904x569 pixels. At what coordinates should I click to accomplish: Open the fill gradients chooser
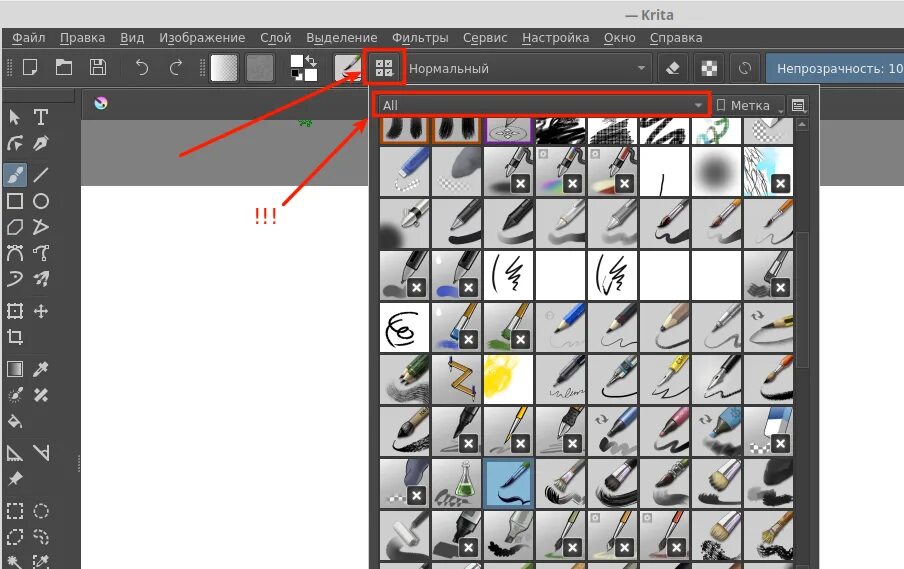(x=224, y=68)
